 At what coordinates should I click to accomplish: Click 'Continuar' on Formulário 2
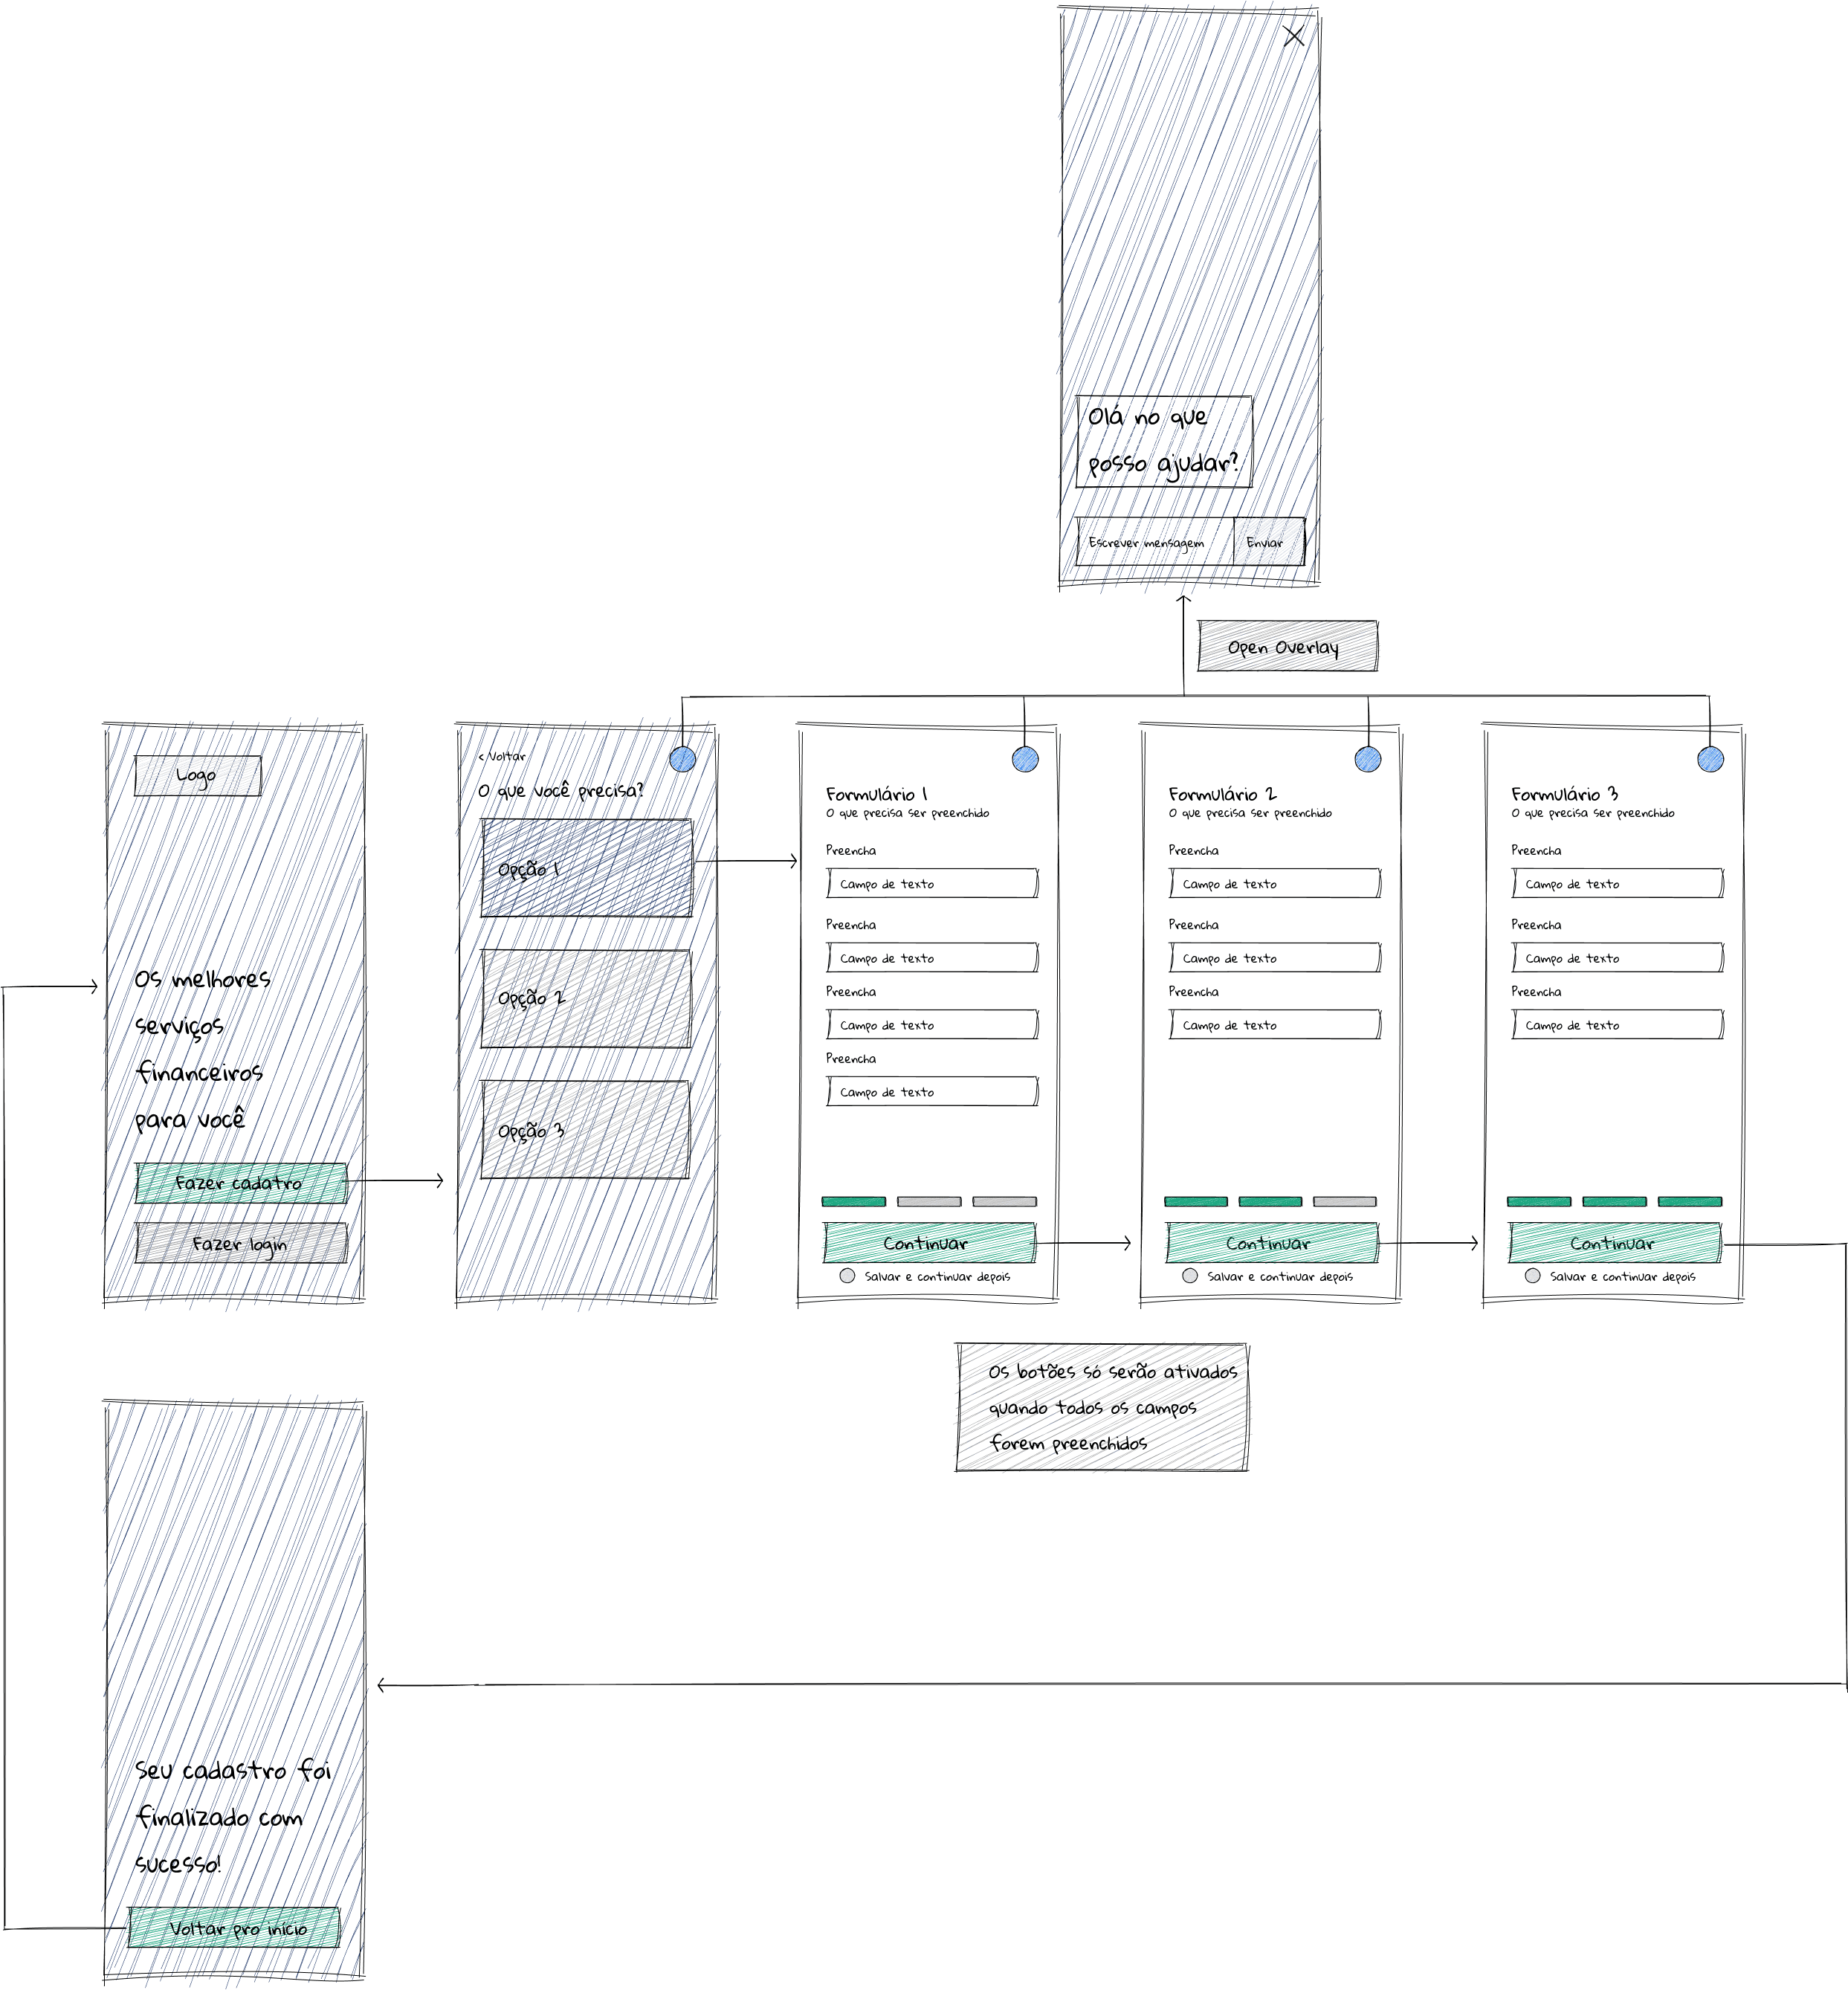click(x=1271, y=1243)
